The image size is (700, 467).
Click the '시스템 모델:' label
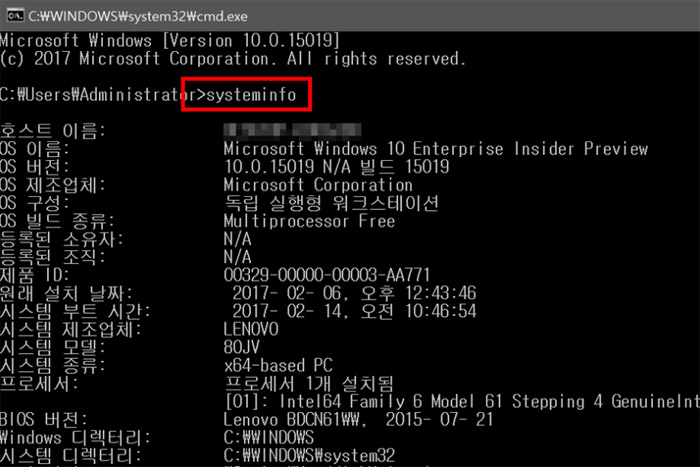click(53, 347)
